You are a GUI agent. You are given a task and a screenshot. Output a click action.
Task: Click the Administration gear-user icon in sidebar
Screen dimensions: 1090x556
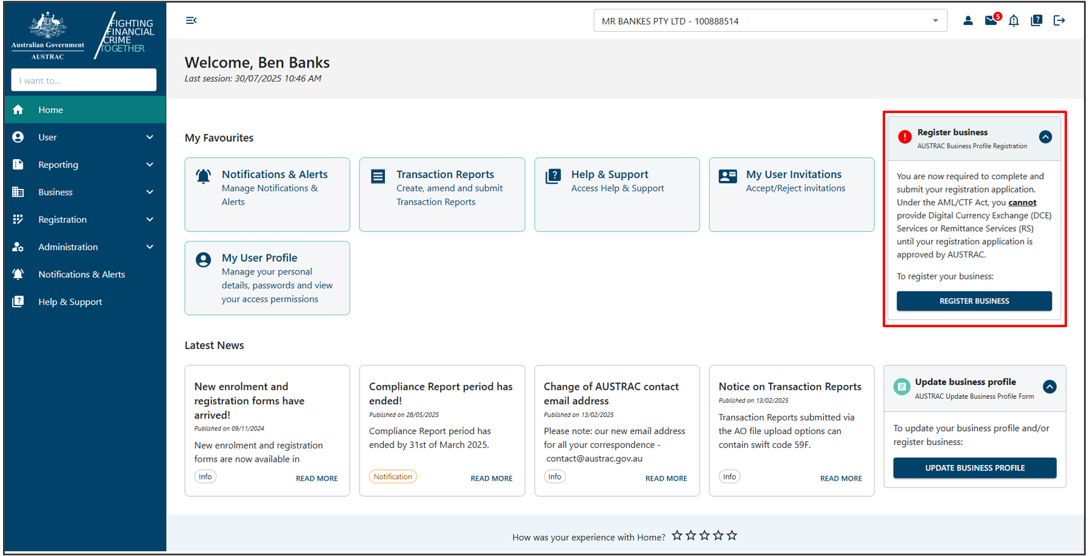coord(19,247)
